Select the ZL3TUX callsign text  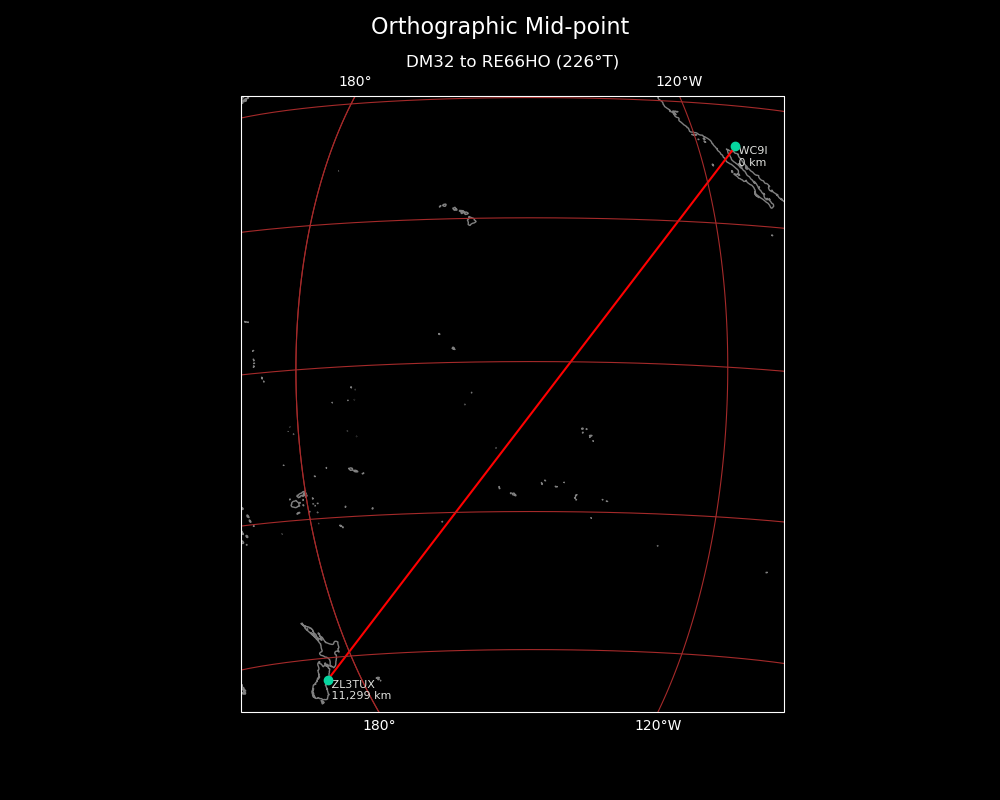click(353, 685)
